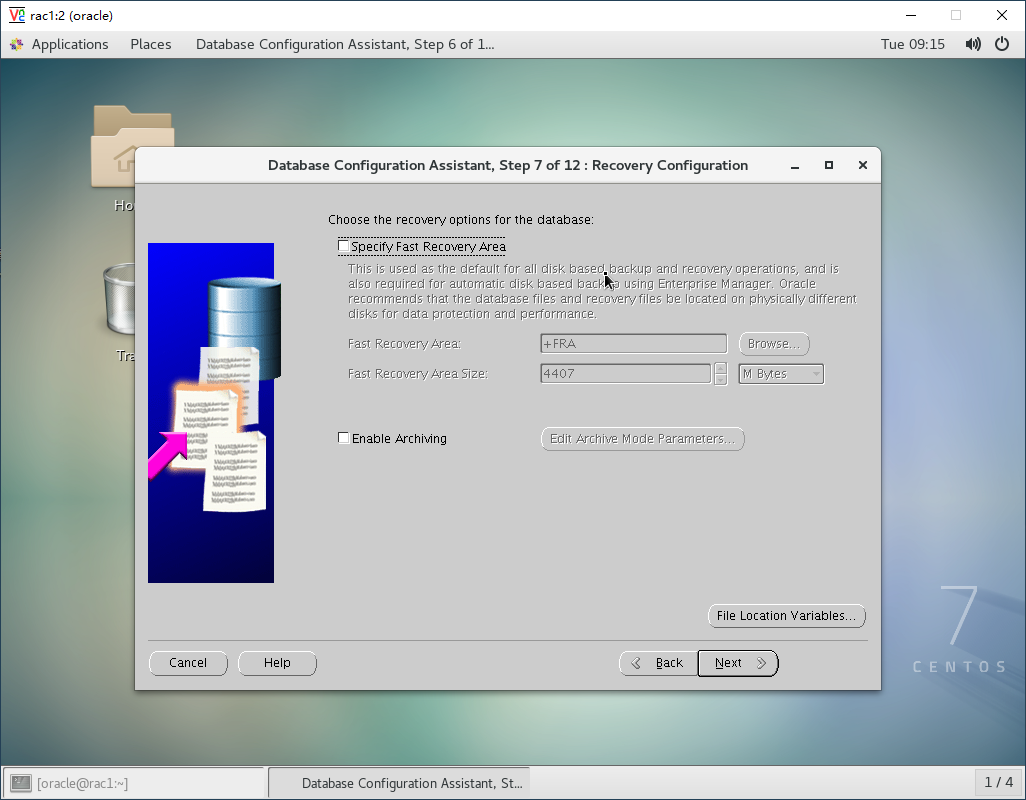The width and height of the screenshot is (1026, 800).
Task: Click the volume speaker icon
Action: pos(973,44)
